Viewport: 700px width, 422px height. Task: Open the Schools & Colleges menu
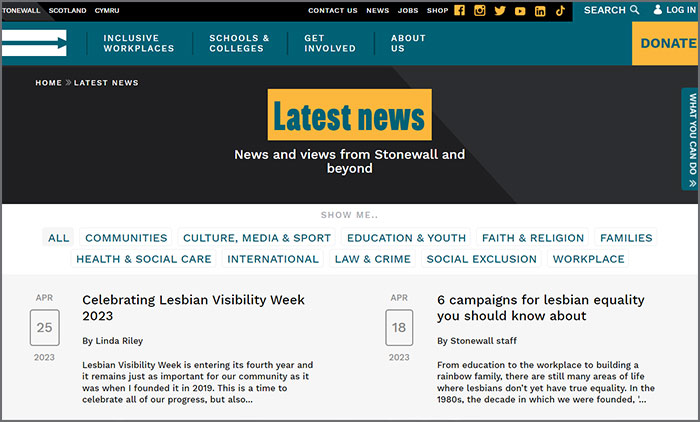click(239, 43)
